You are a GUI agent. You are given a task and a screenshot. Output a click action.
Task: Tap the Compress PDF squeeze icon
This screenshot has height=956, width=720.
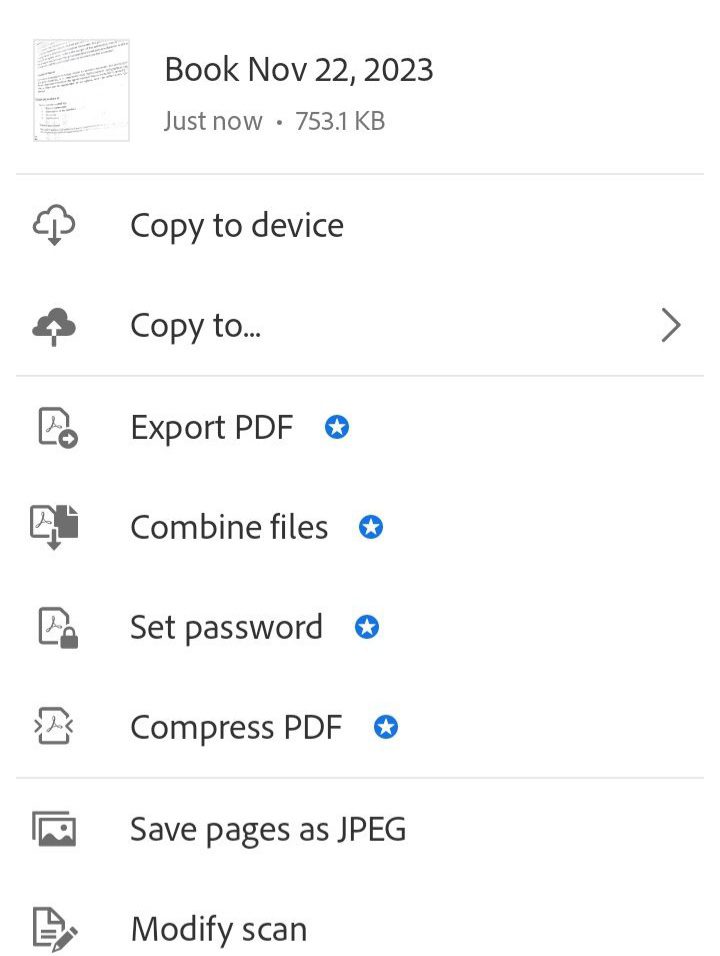54,727
